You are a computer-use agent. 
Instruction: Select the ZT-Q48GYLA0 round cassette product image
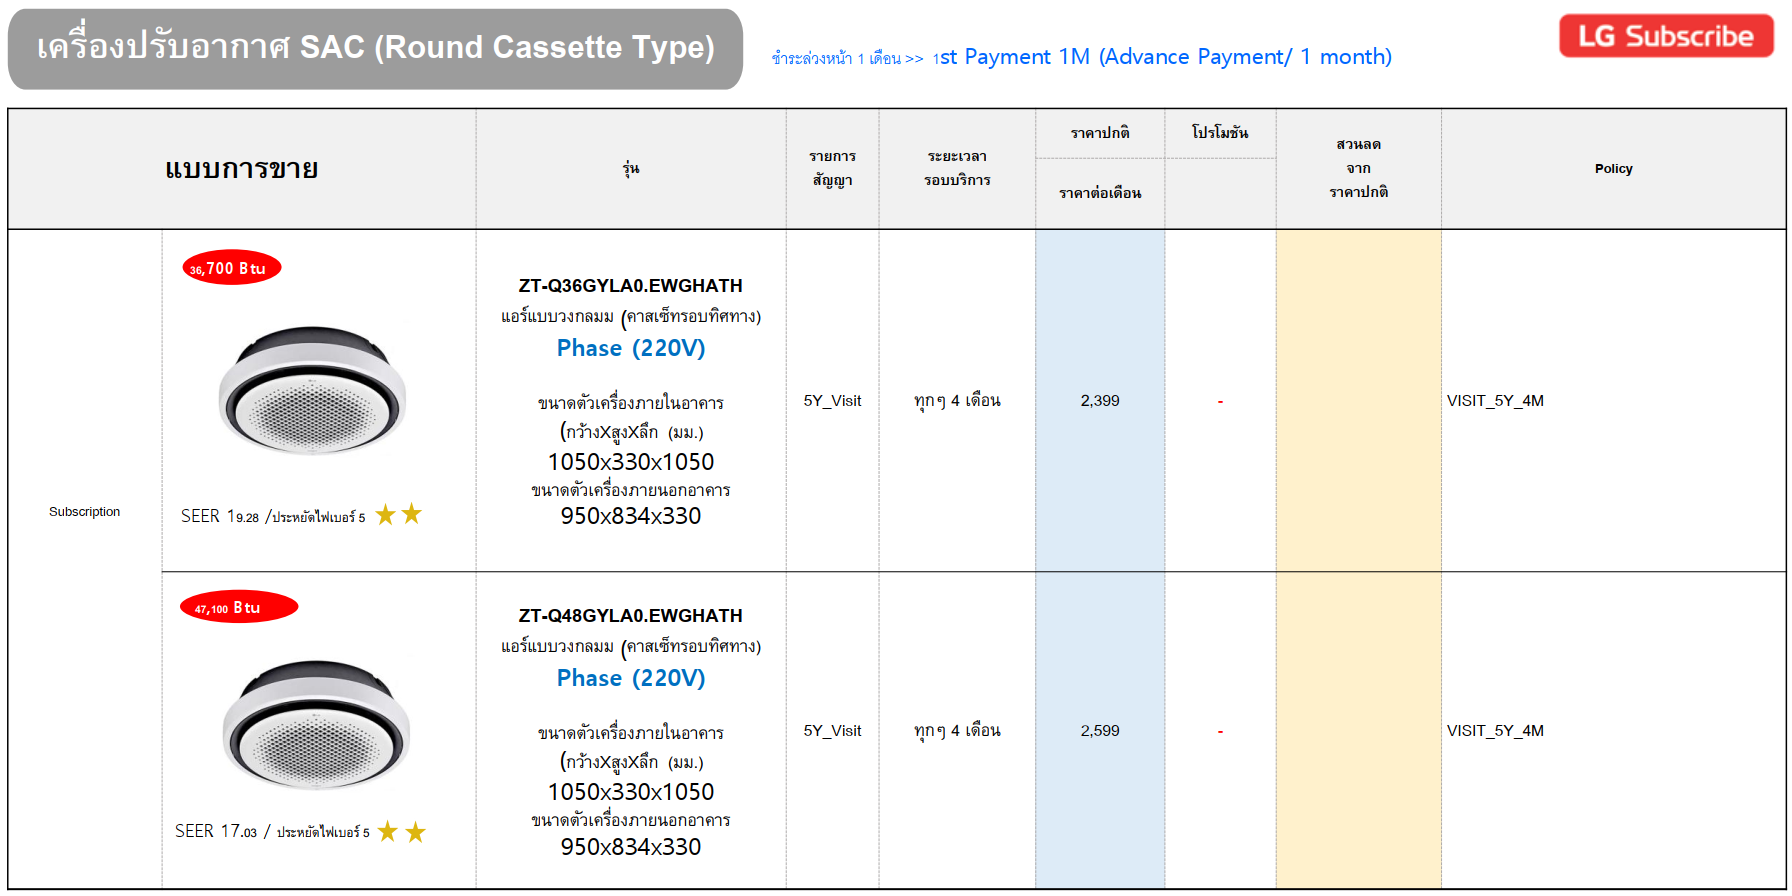click(x=316, y=724)
